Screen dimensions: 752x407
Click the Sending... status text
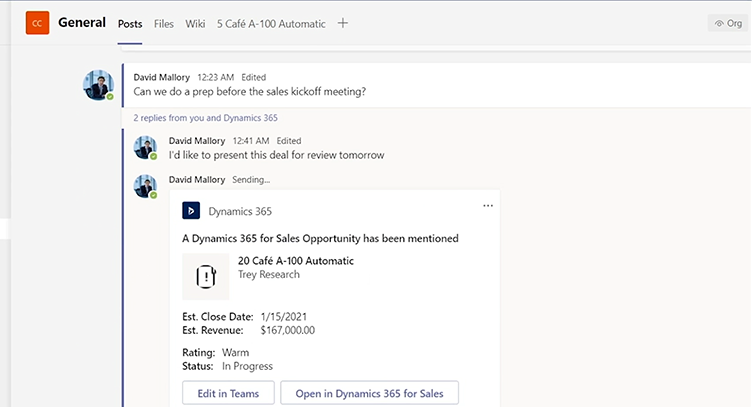[251, 180]
